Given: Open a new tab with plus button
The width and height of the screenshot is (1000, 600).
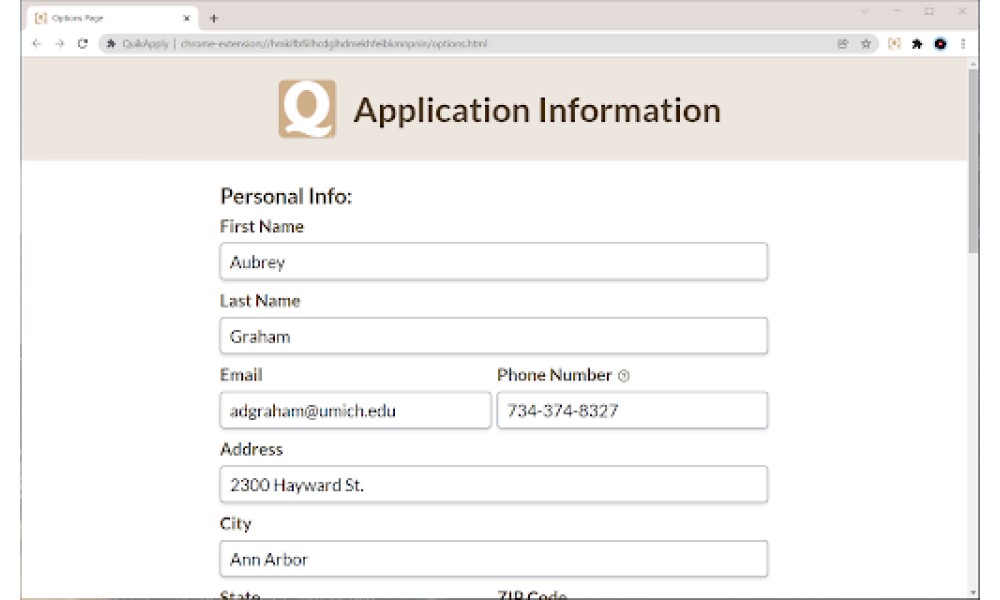Looking at the screenshot, I should pyautogui.click(x=214, y=18).
